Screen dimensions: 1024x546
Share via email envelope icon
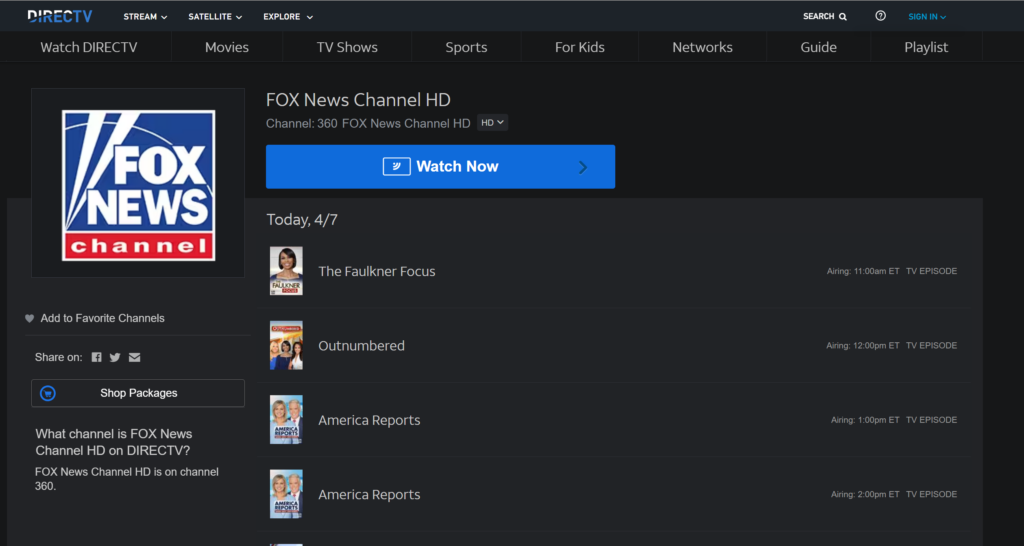coord(135,357)
